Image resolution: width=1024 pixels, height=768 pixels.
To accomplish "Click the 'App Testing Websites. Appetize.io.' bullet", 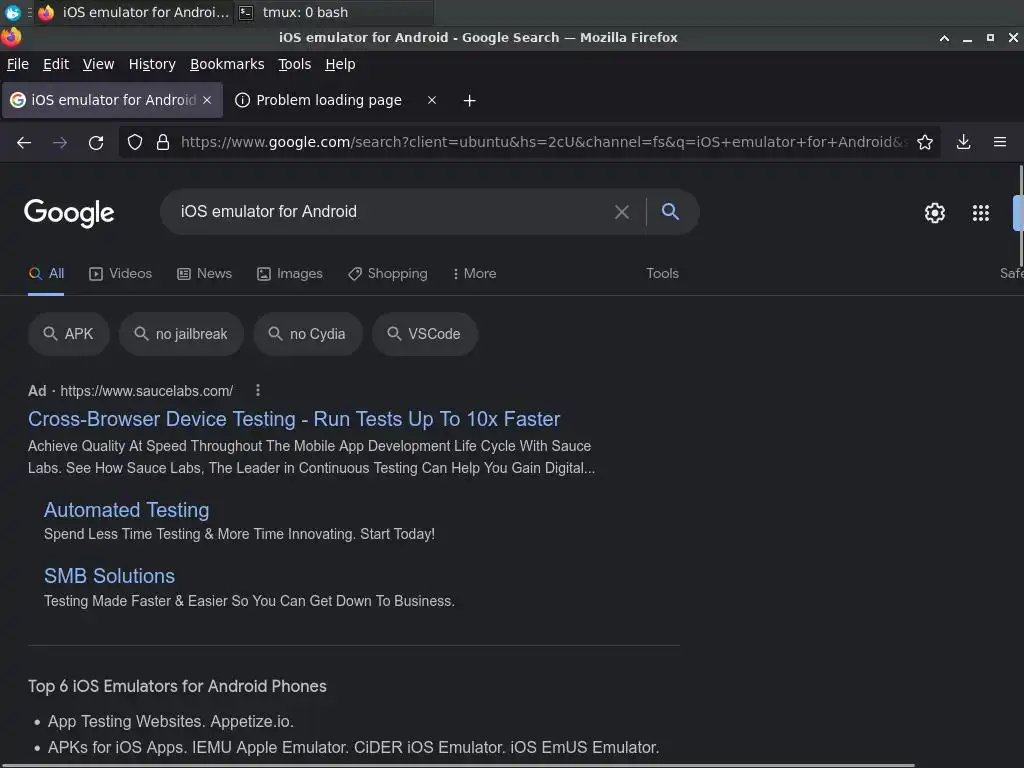I will pos(170,722).
